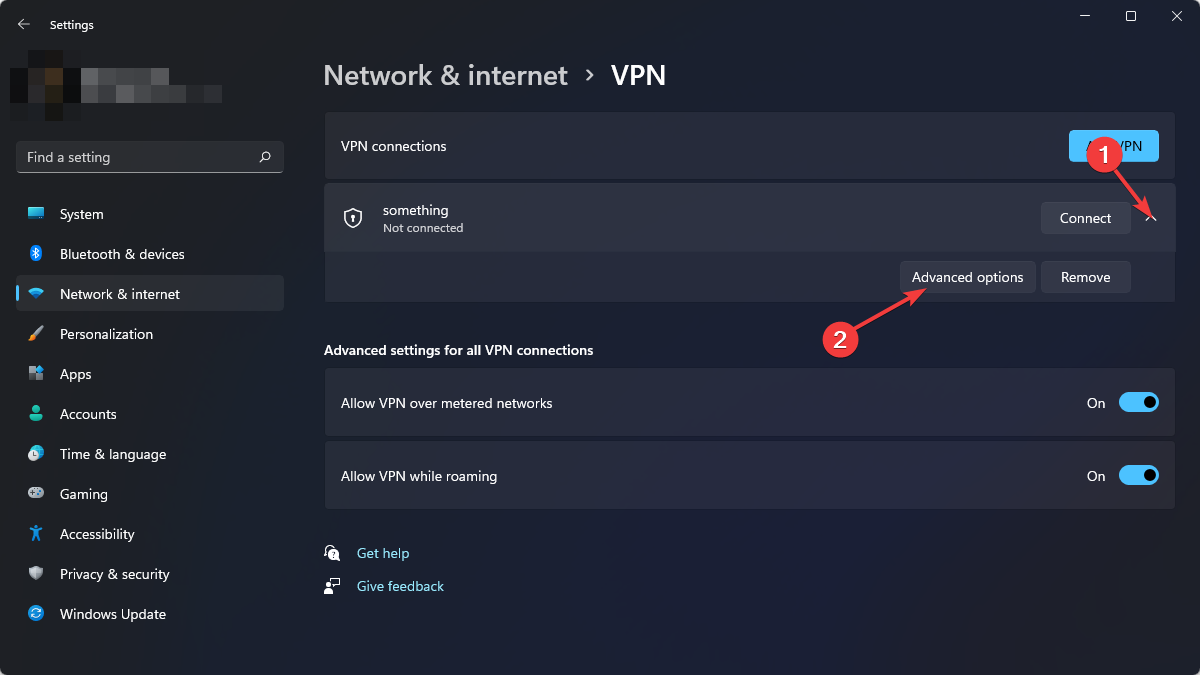Select Network & internet in the sidebar
The width and height of the screenshot is (1200, 675).
pyautogui.click(x=120, y=293)
